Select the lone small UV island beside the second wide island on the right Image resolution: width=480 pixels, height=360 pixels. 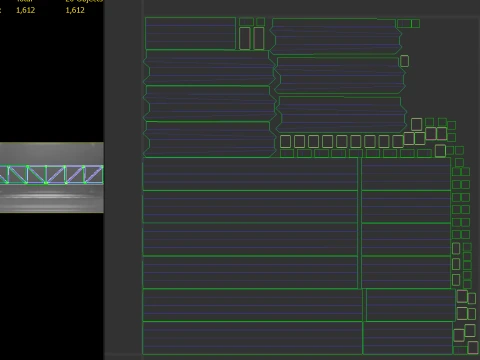(404, 61)
